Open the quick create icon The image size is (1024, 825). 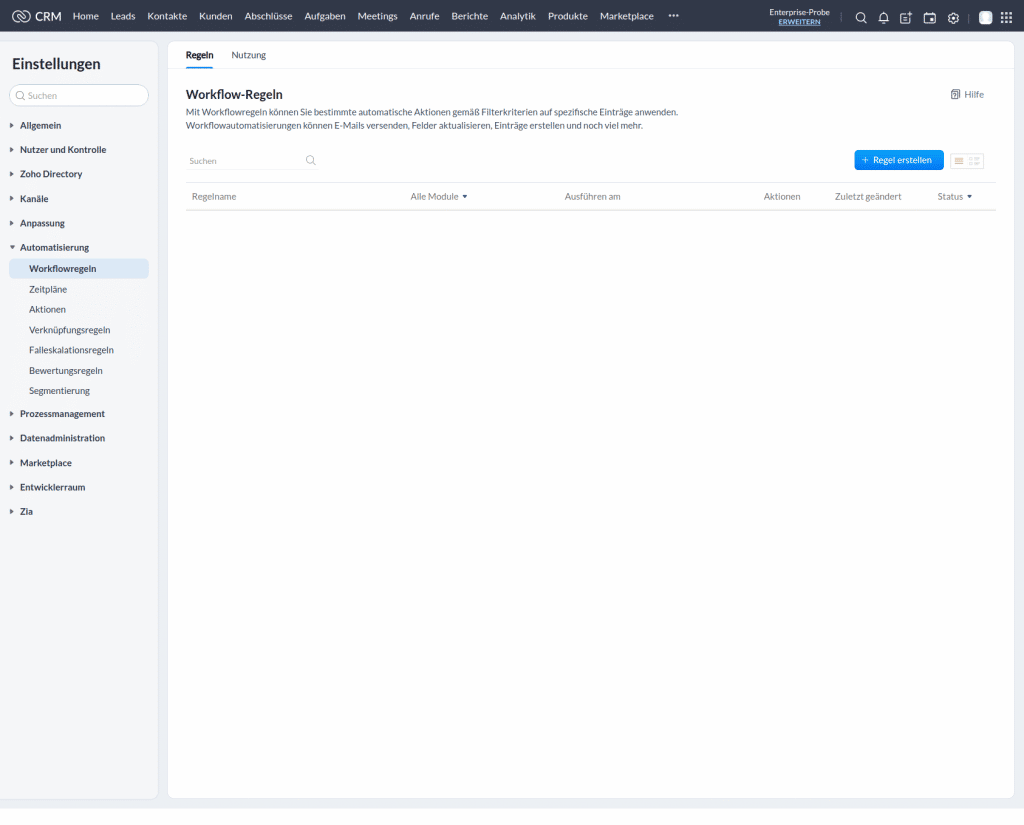(906, 17)
